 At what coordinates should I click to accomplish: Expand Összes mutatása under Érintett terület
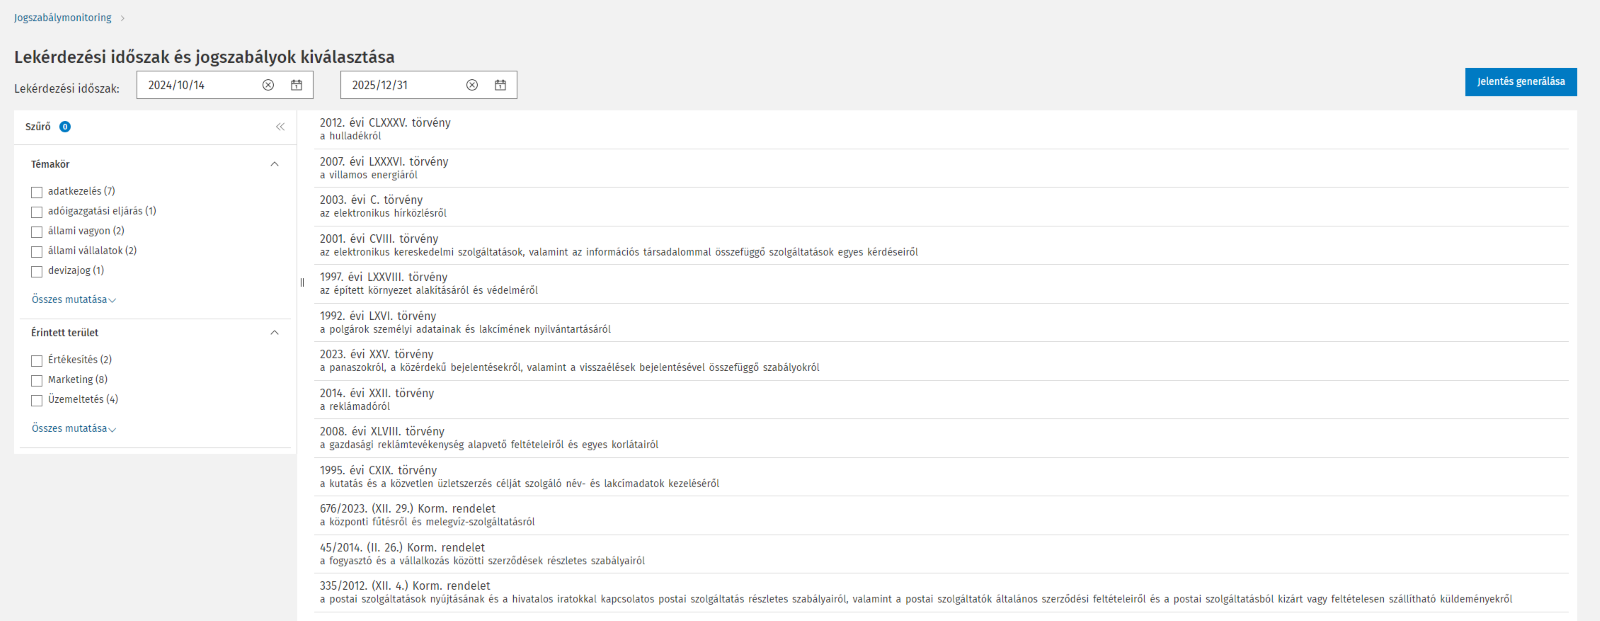click(73, 429)
